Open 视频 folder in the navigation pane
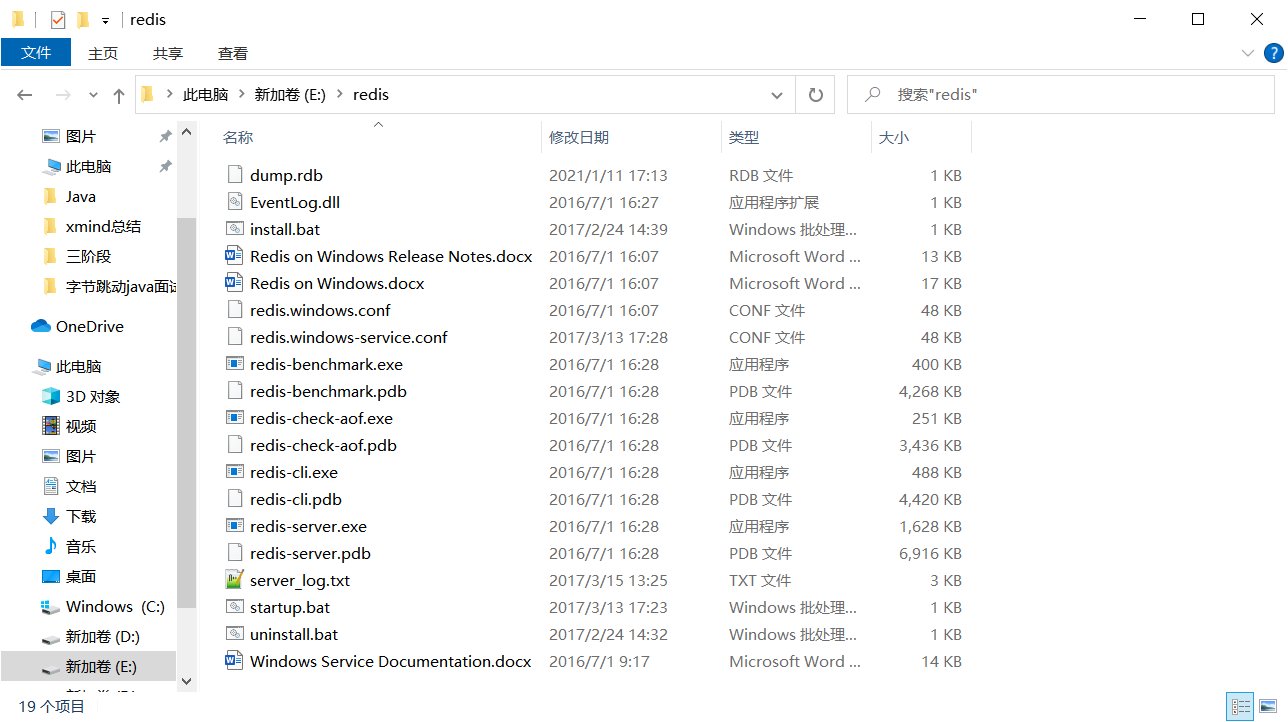 click(x=80, y=426)
